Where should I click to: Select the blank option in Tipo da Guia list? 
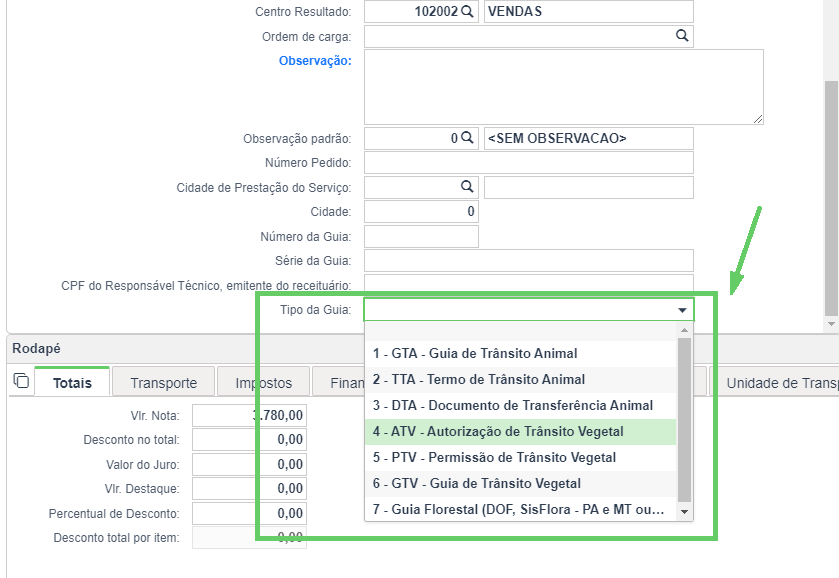521,331
